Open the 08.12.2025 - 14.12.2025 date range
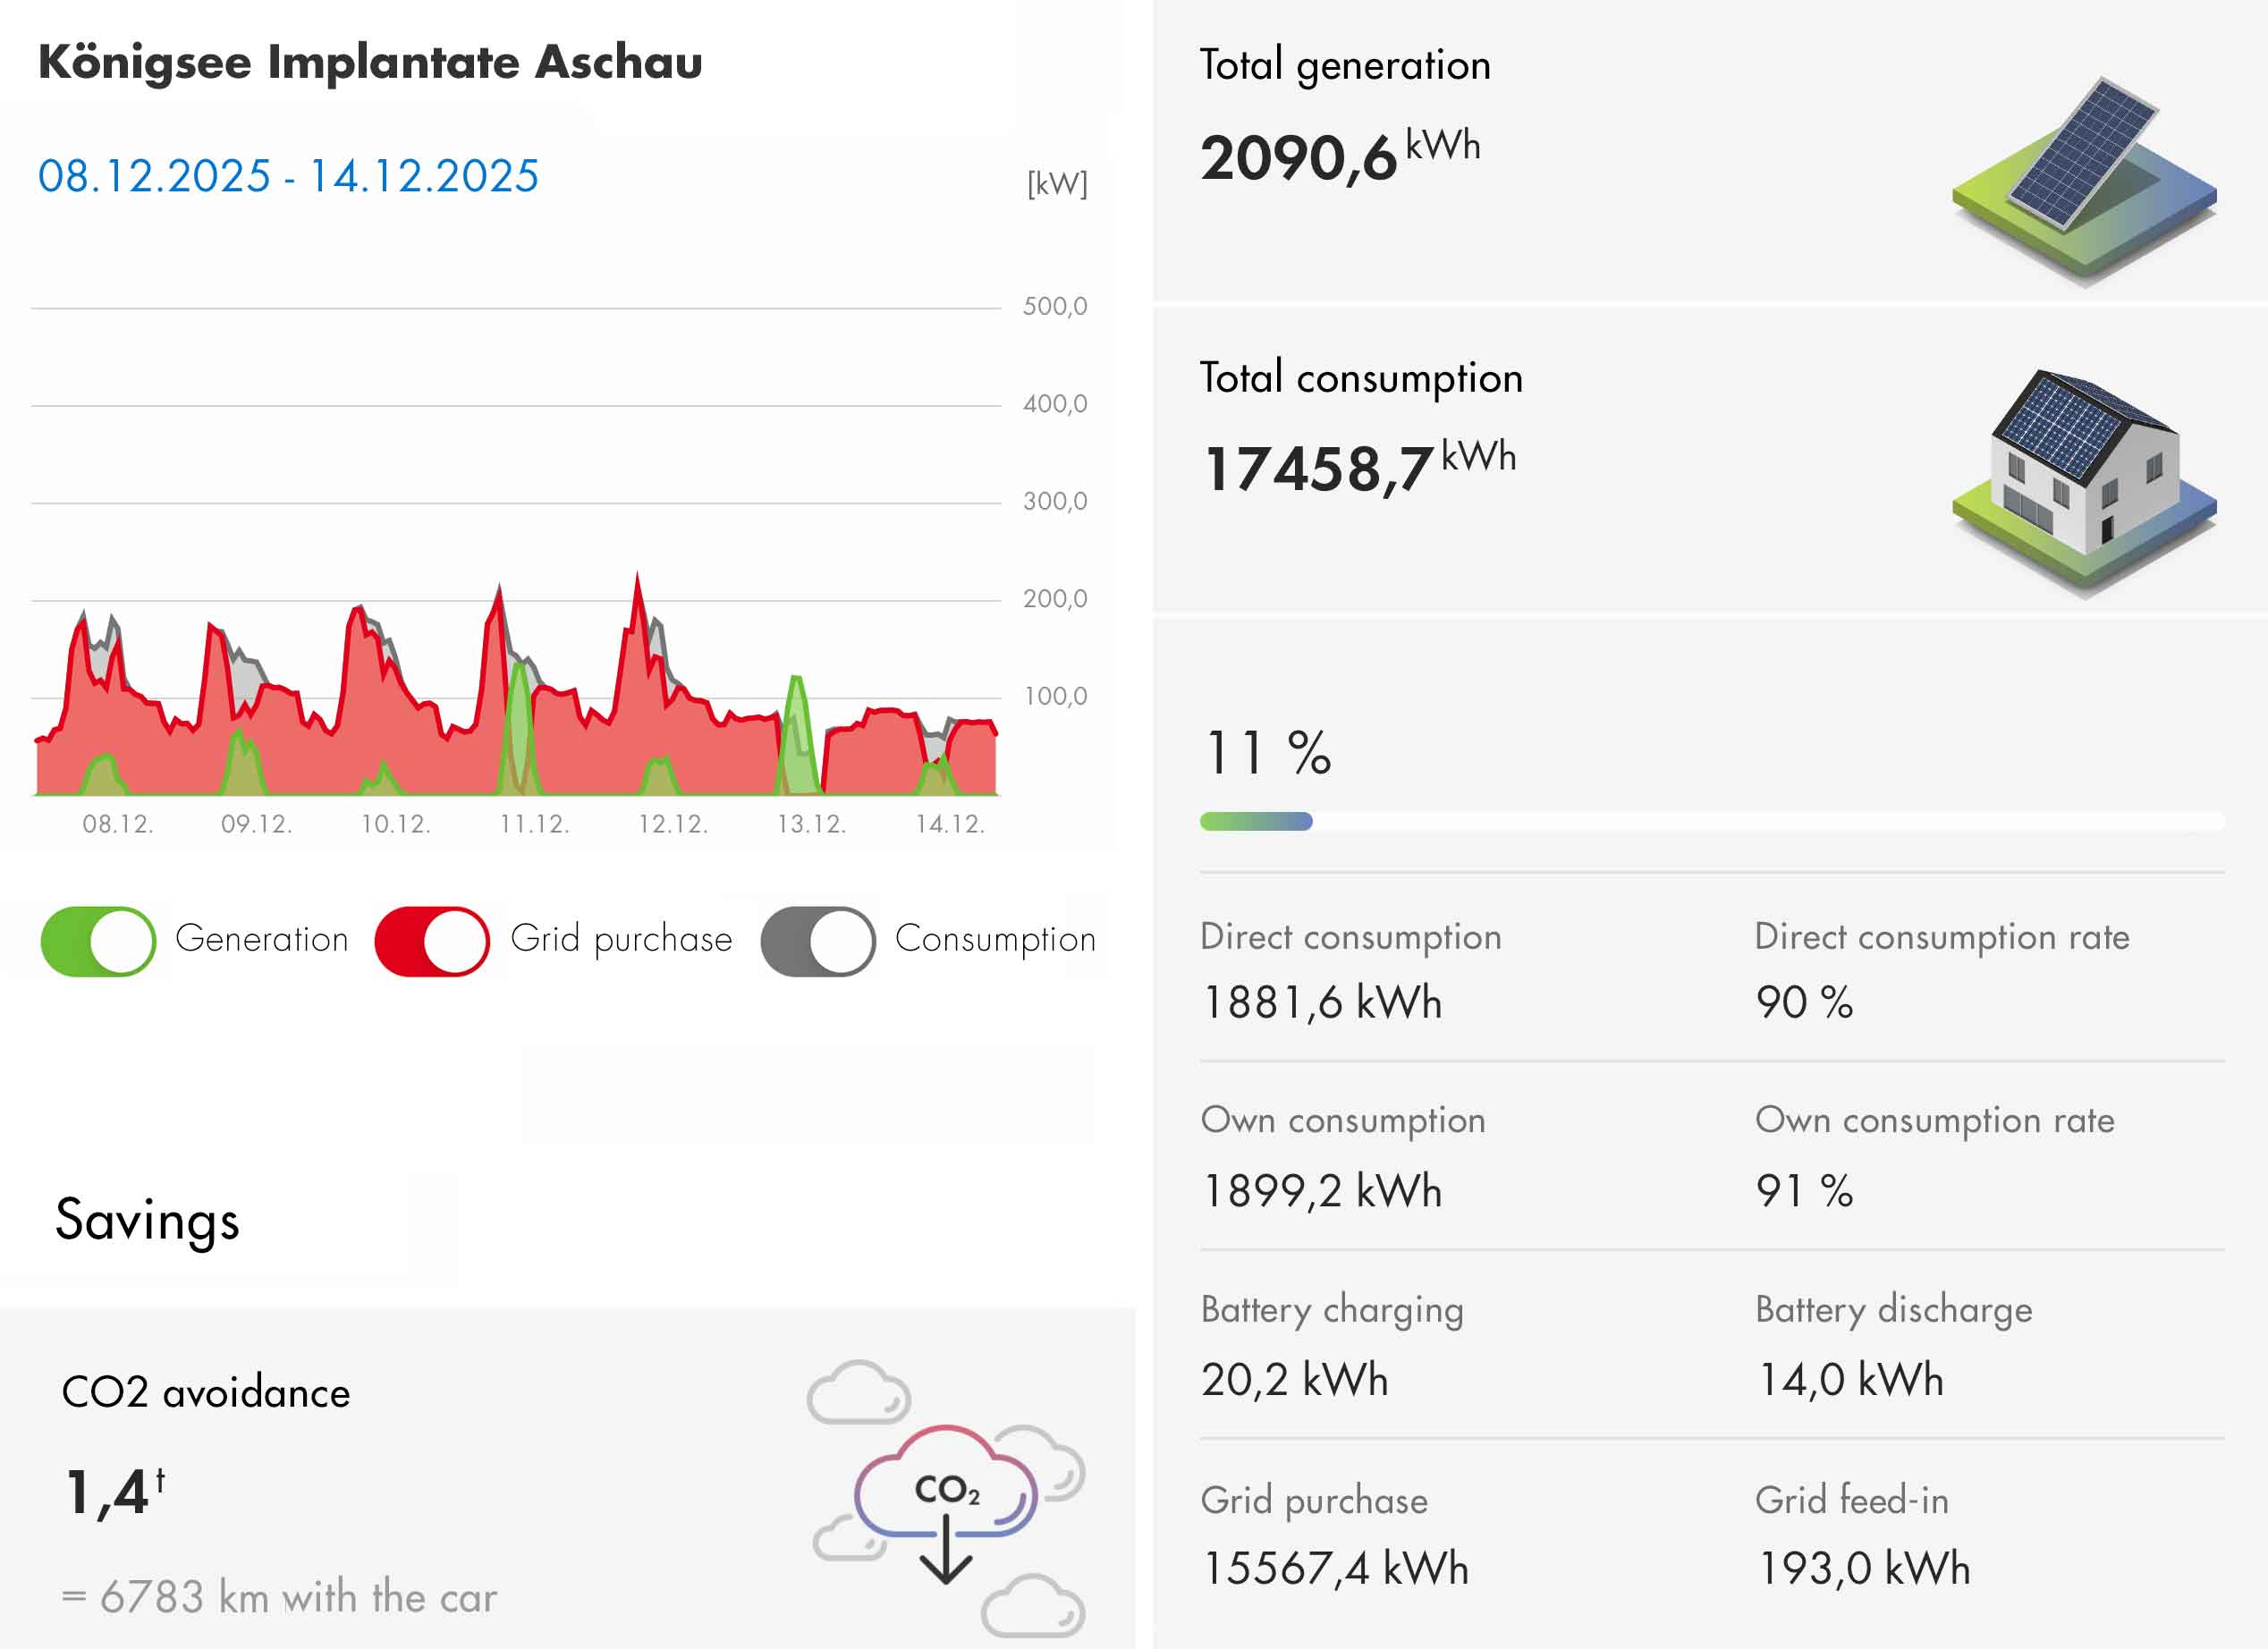The image size is (2268, 1649). coord(288,177)
